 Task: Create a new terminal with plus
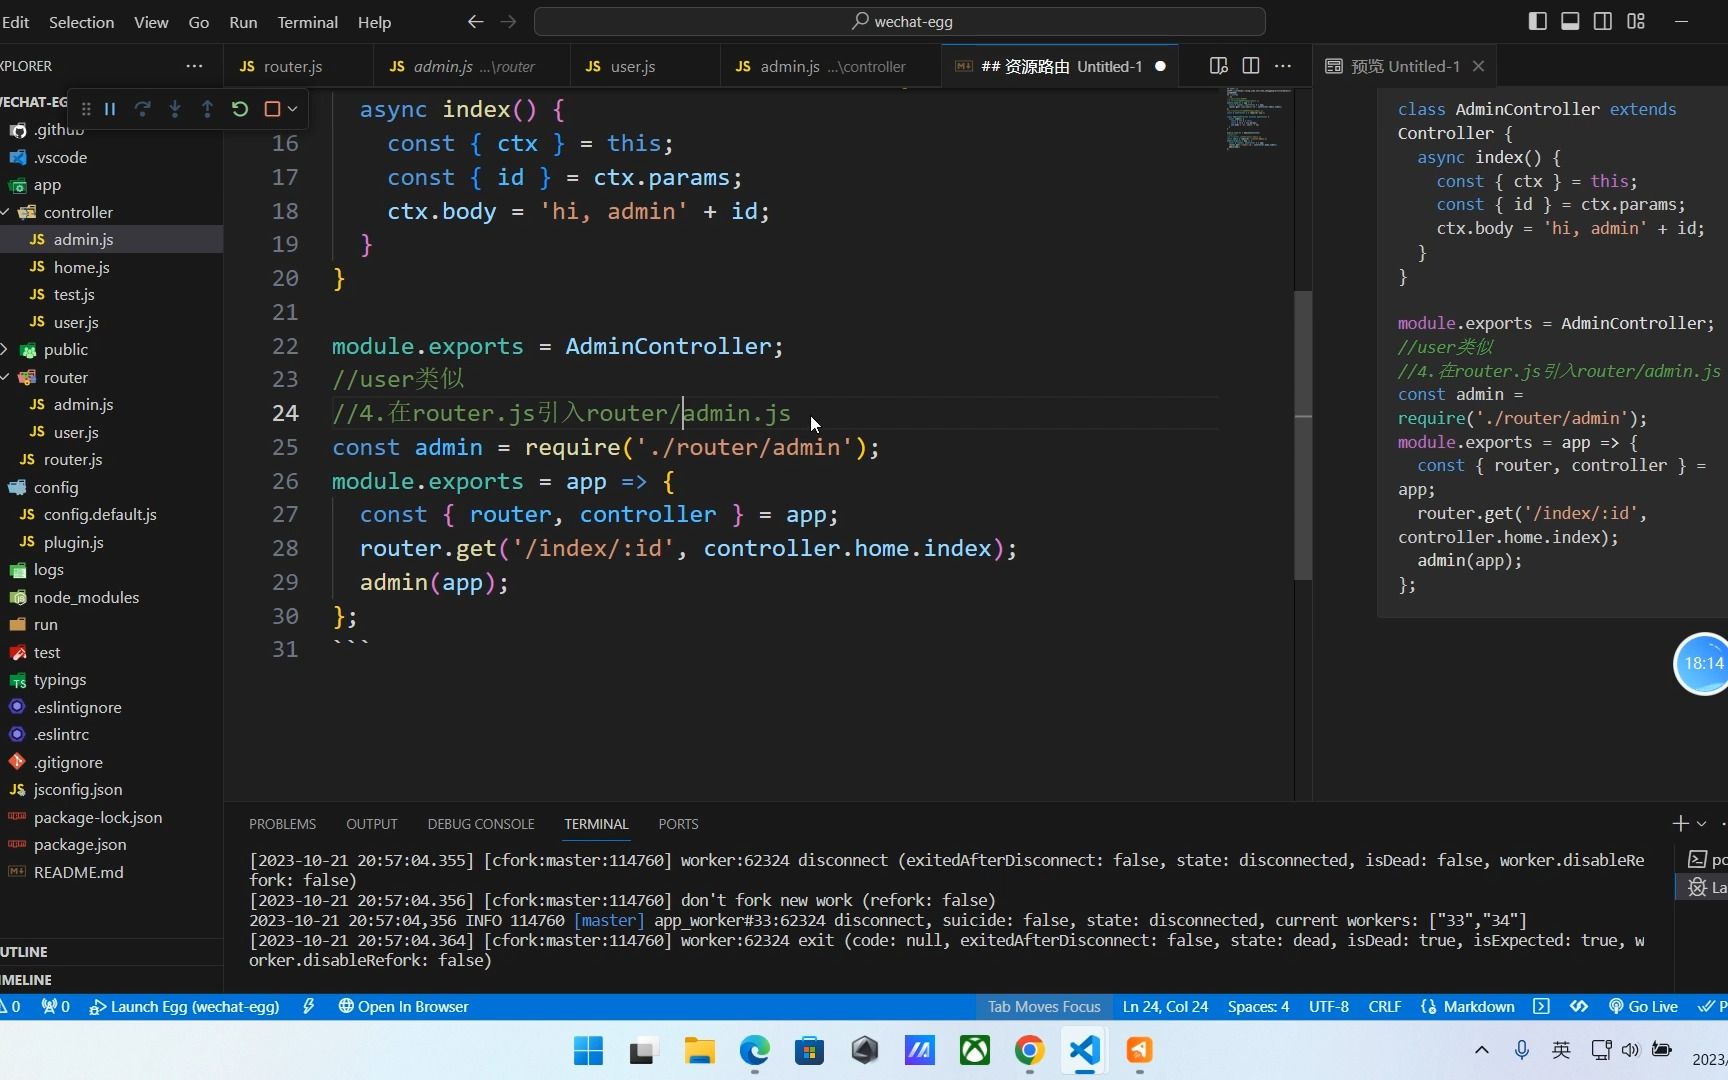[1680, 823]
